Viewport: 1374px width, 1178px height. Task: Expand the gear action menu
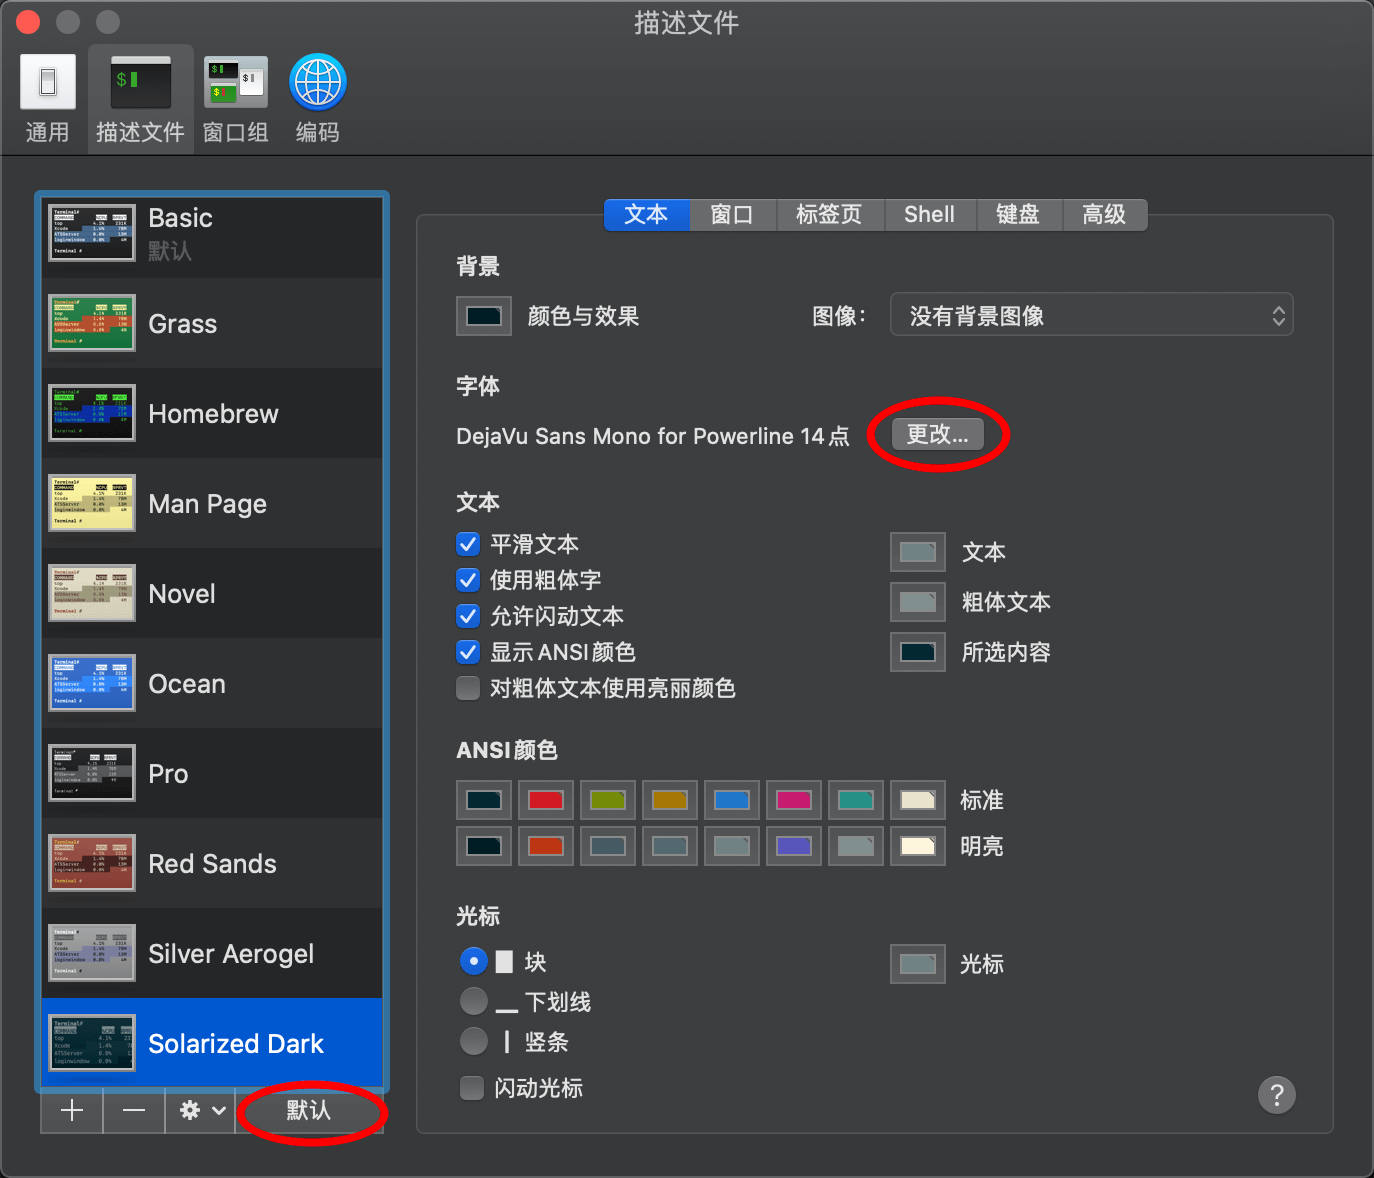click(201, 1111)
